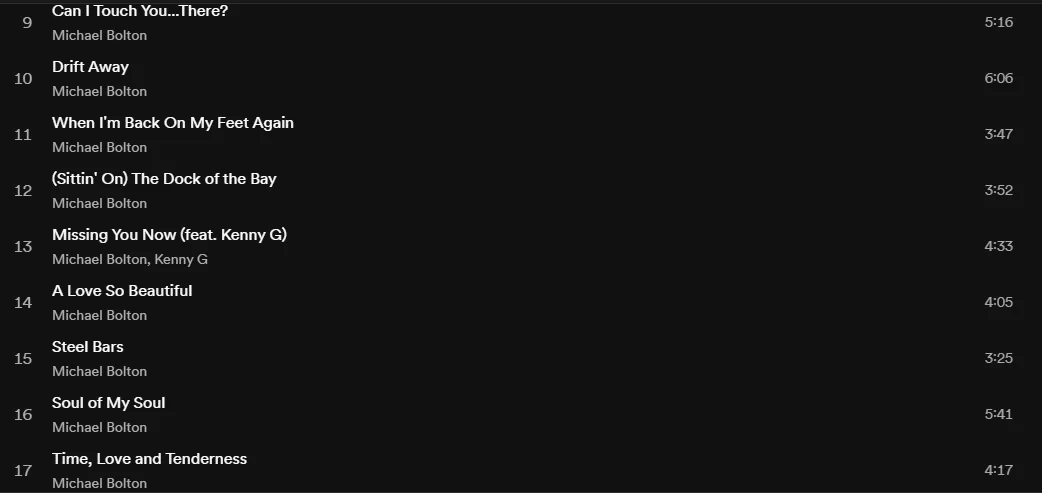Click the 4:33 duration on track 13
This screenshot has width=1042, height=493.
(x=999, y=246)
